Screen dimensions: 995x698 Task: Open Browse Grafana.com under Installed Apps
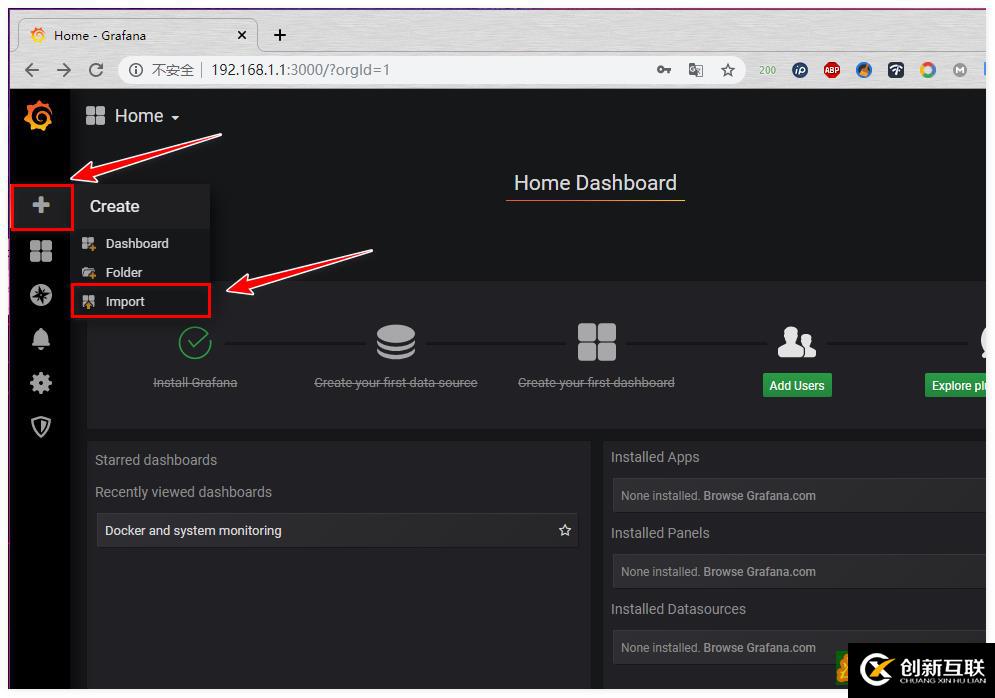click(x=760, y=496)
